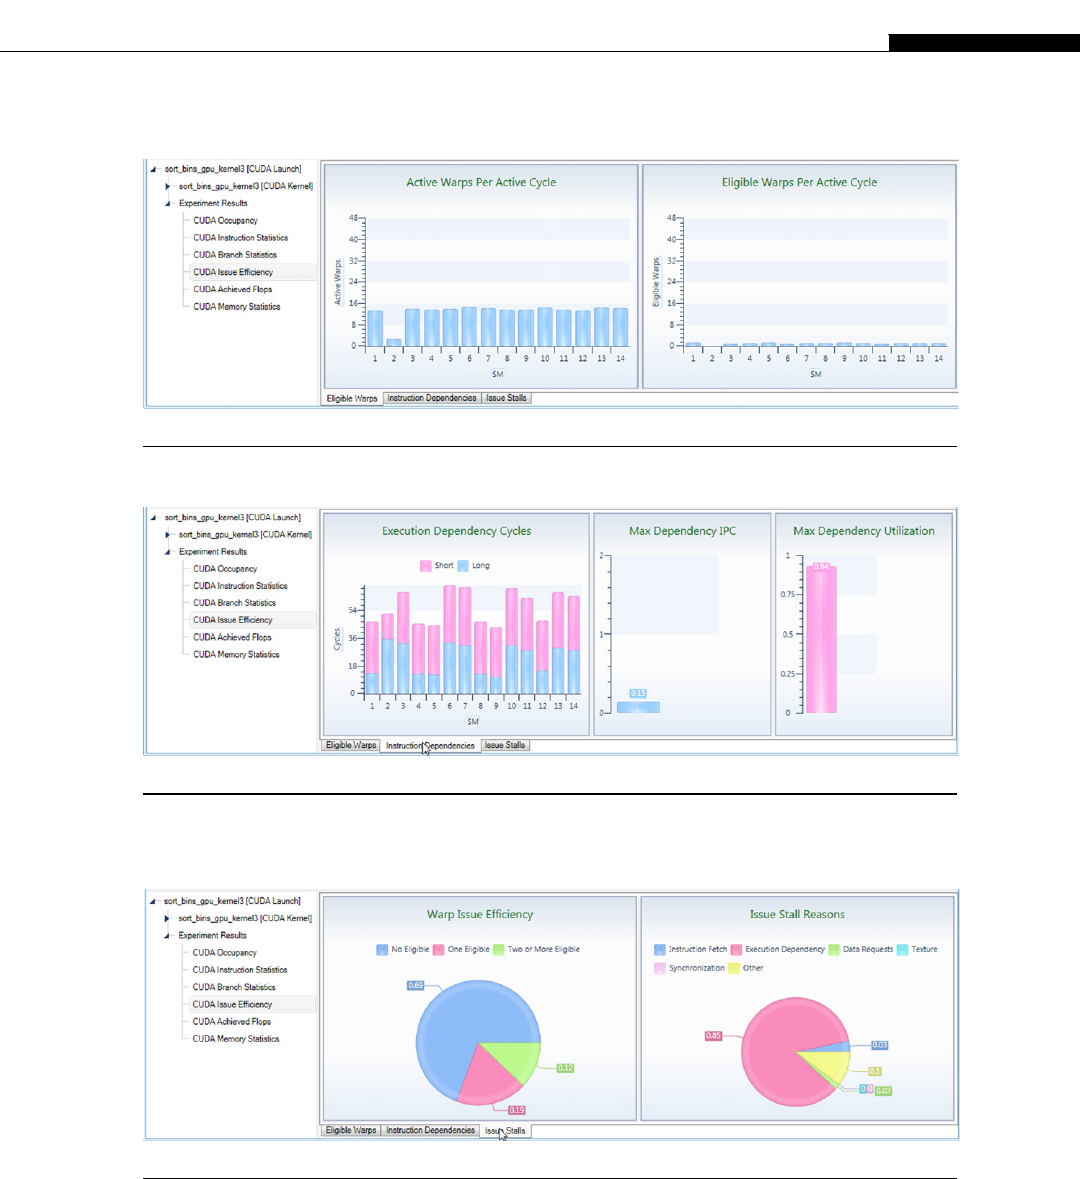This screenshot has height=1179, width=1080.
Task: Click the 0.19 label on Warp Issue Efficiency pie
Action: [x=517, y=1110]
